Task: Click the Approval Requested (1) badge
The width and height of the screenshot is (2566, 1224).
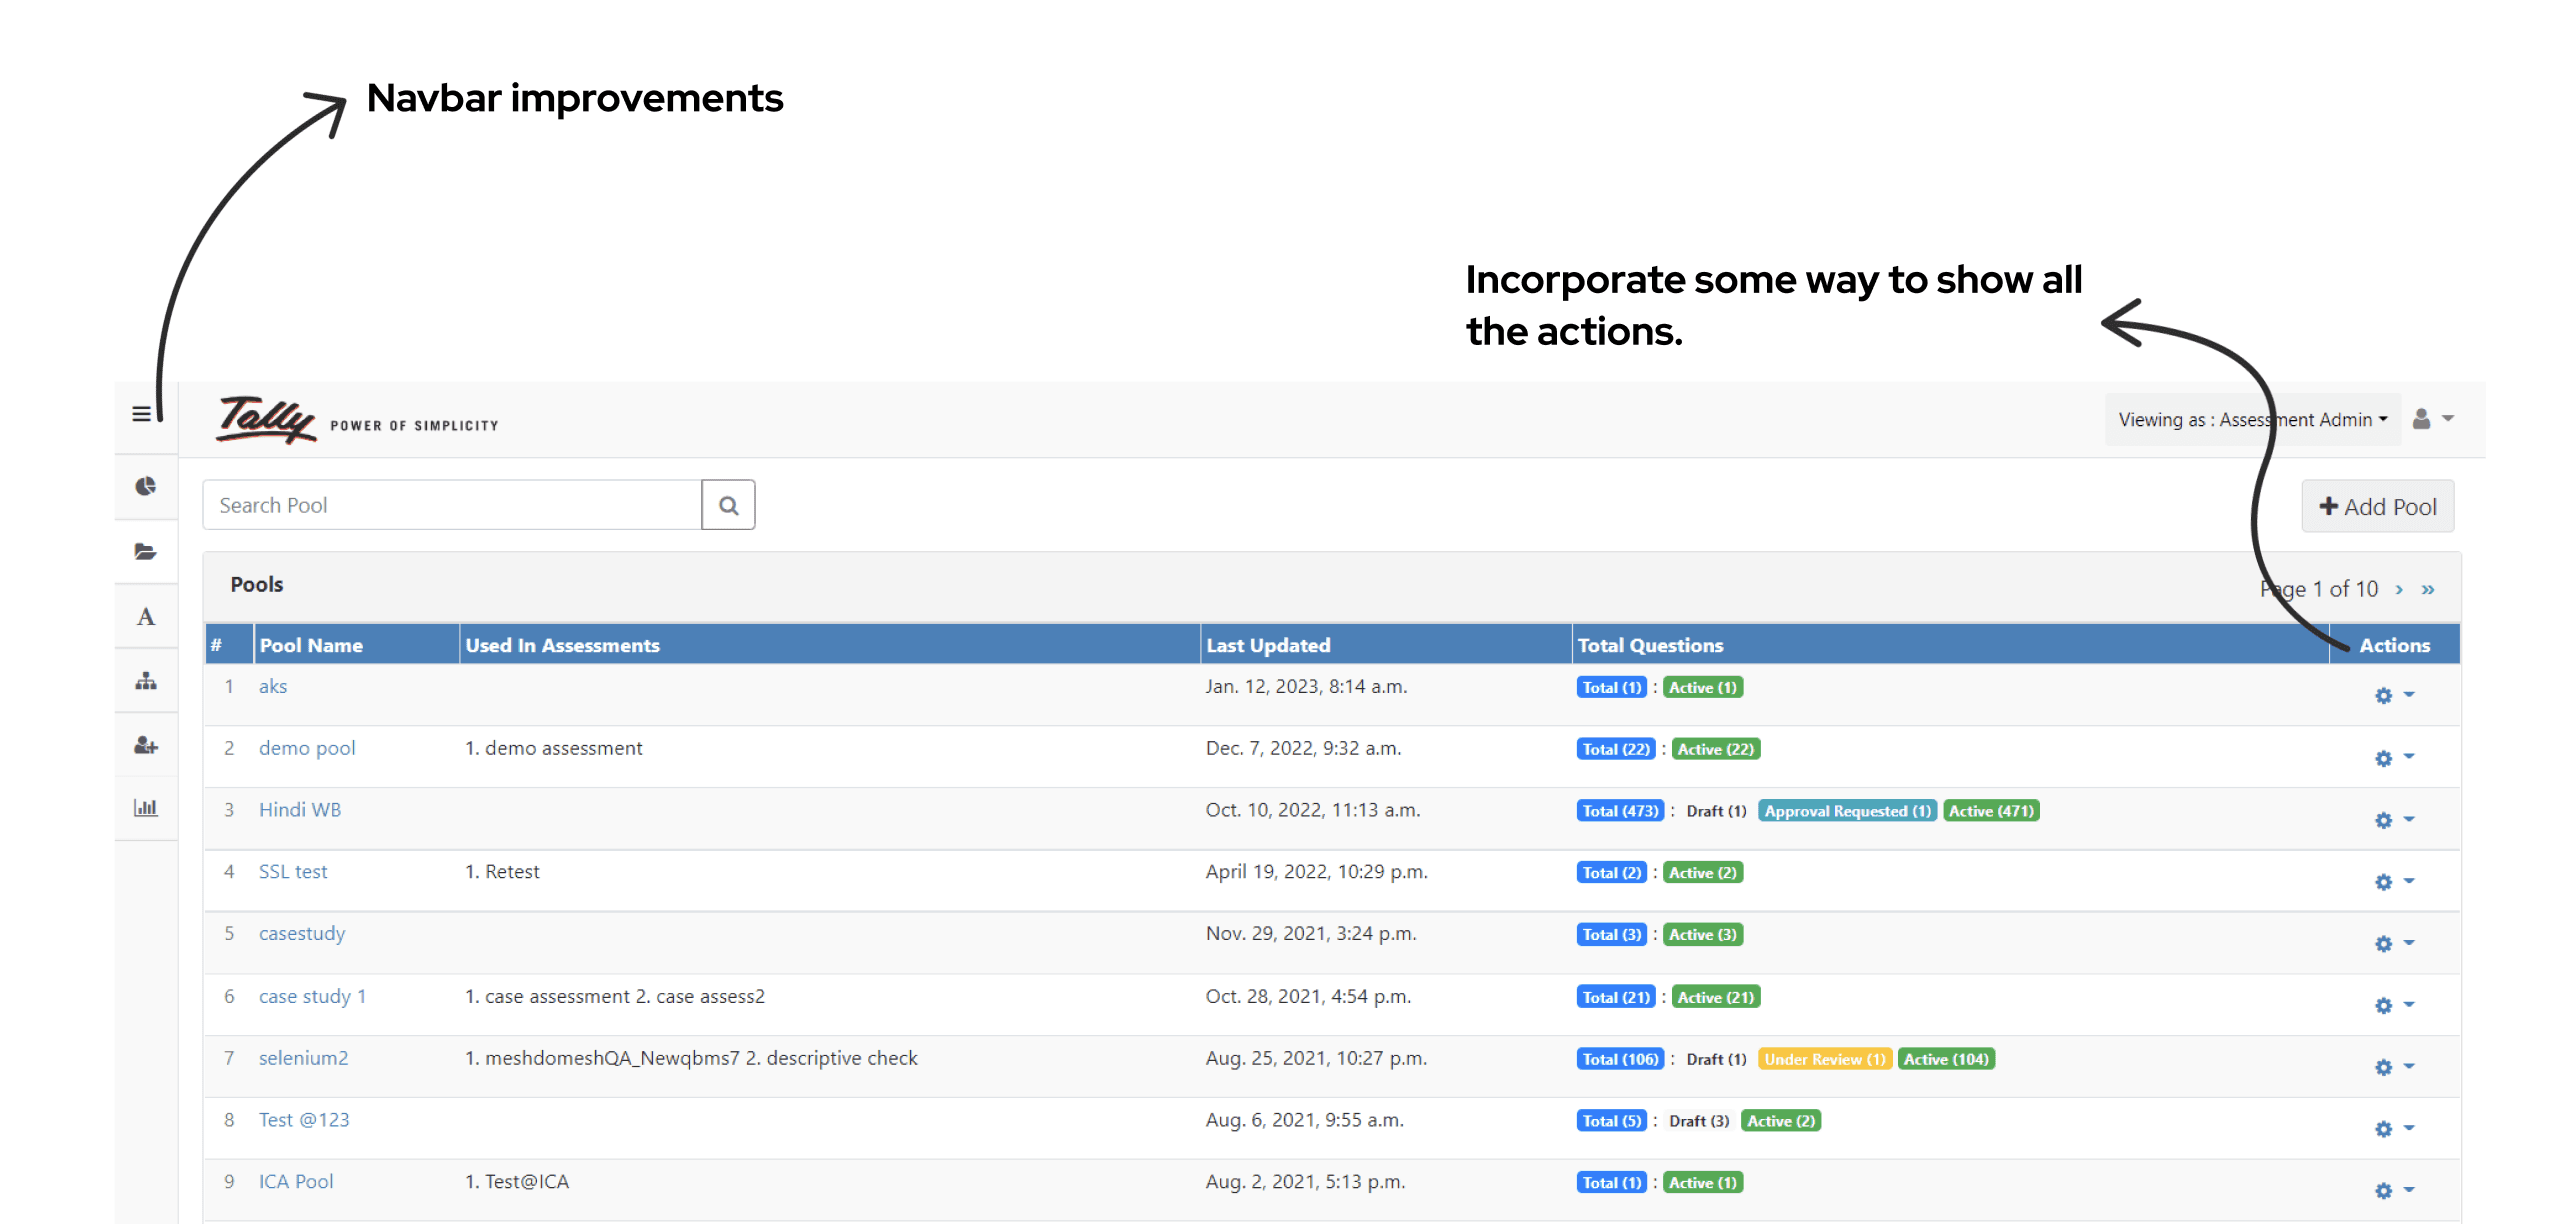Action: (1846, 811)
